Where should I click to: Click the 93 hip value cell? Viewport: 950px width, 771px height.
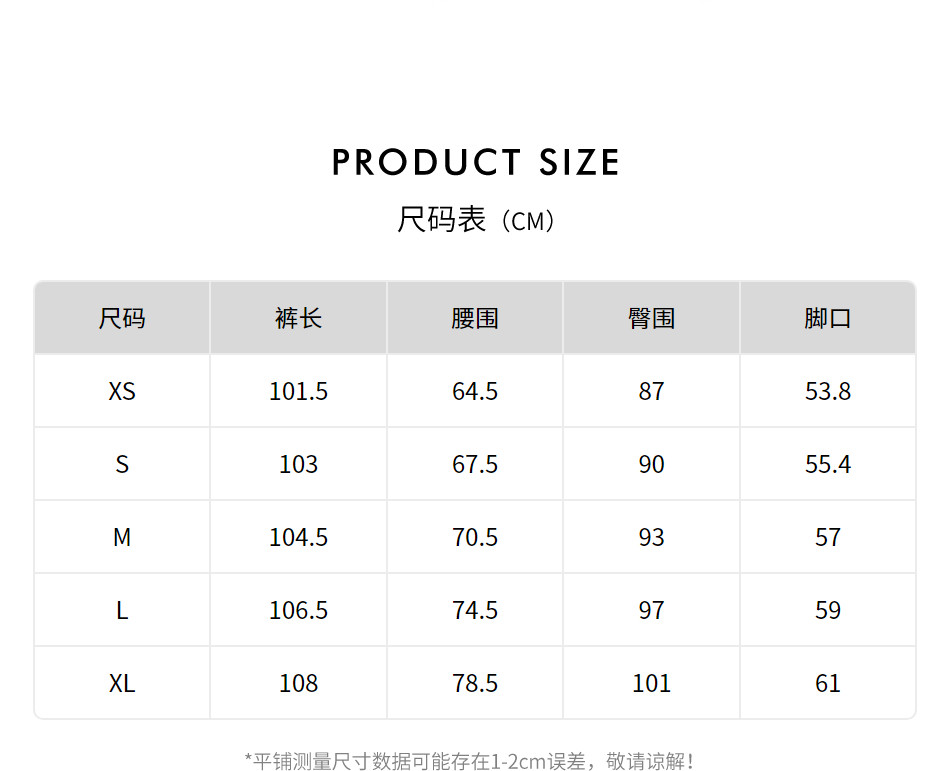pos(651,537)
